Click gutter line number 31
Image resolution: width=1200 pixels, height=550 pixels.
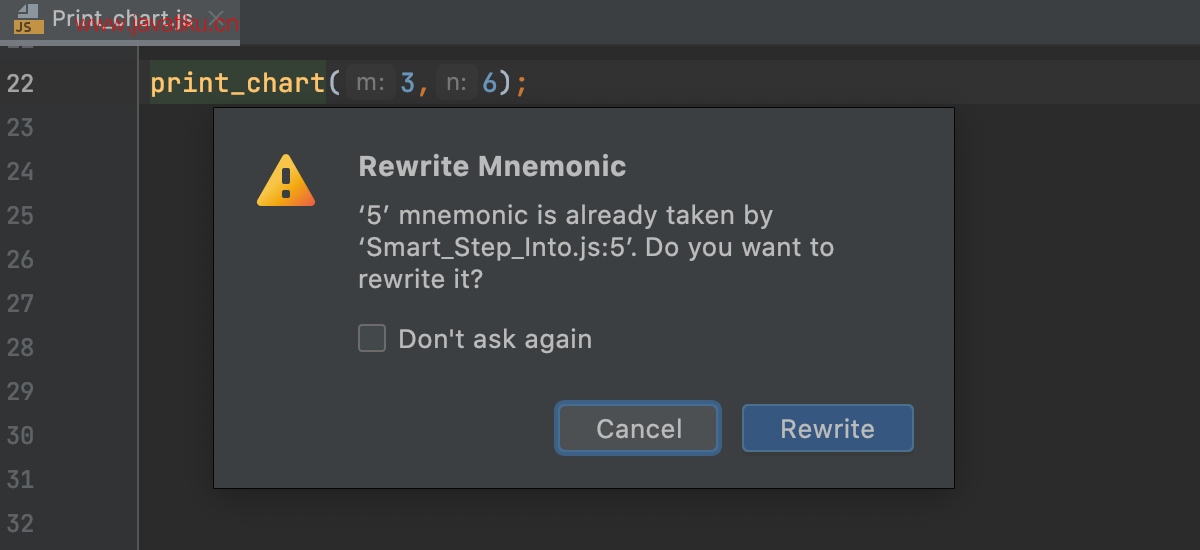point(20,480)
